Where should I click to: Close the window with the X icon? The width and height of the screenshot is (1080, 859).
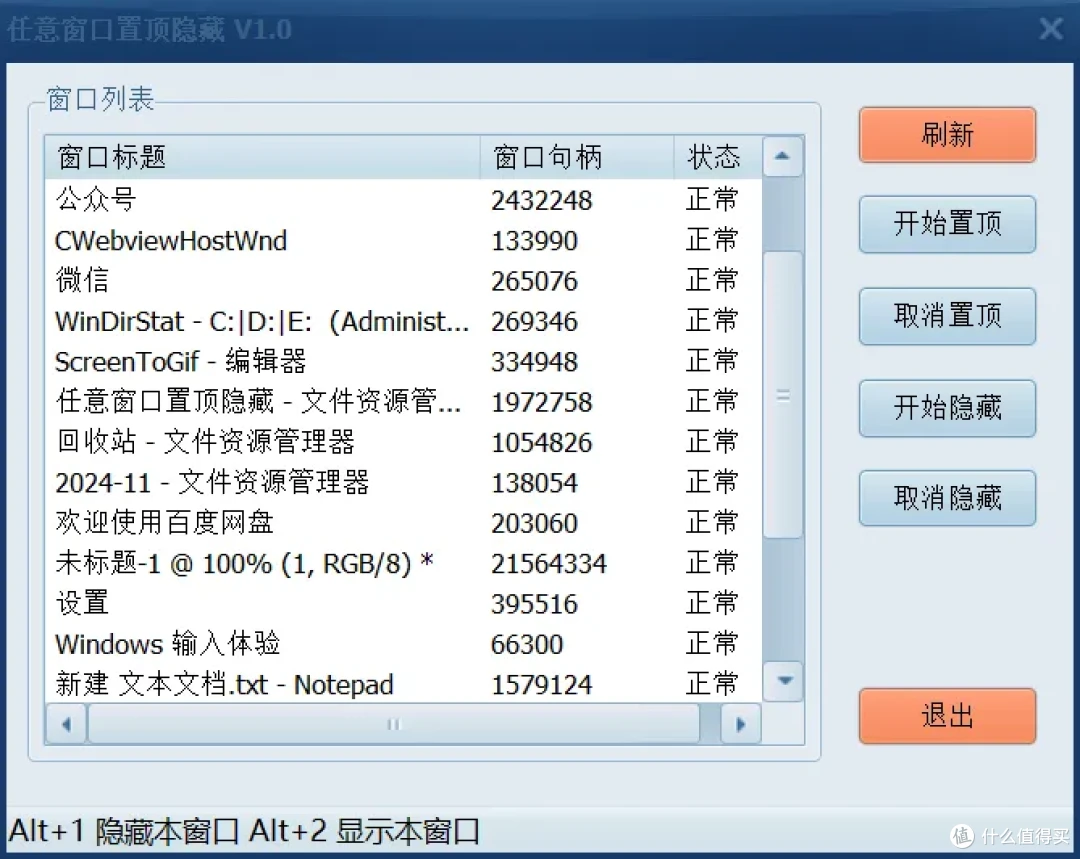click(1051, 29)
